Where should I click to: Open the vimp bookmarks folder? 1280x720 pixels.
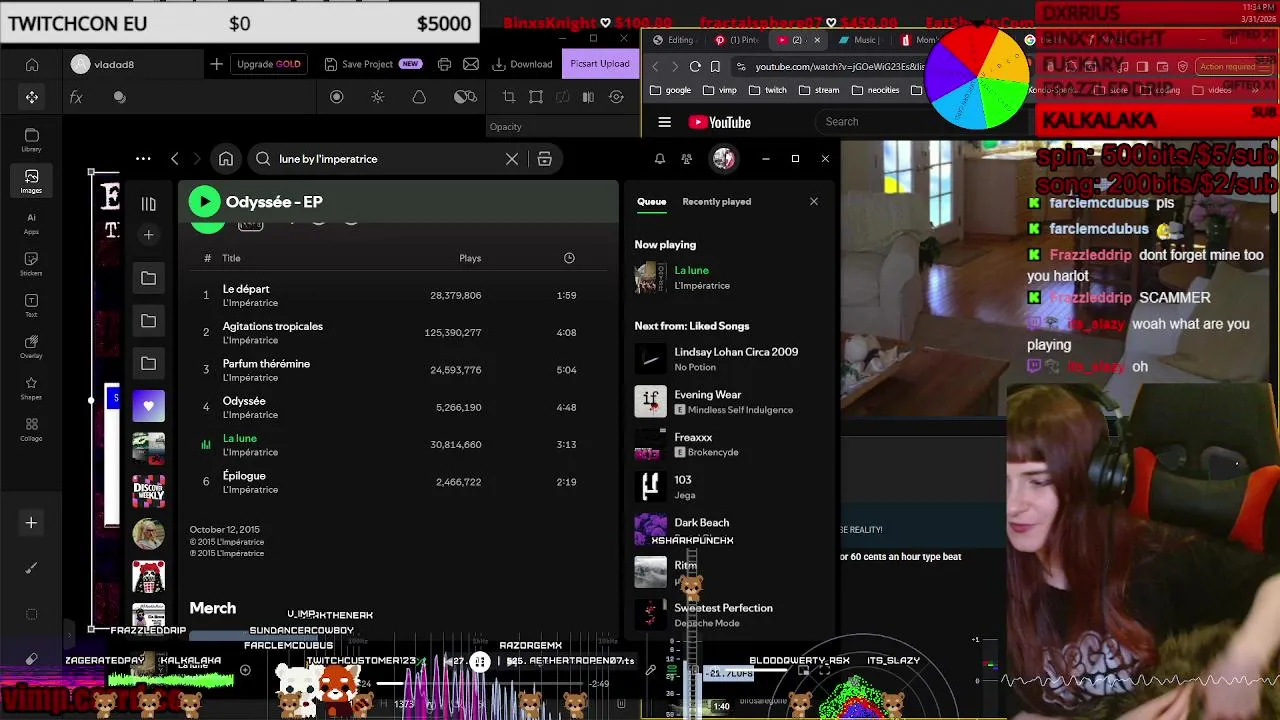coord(720,90)
